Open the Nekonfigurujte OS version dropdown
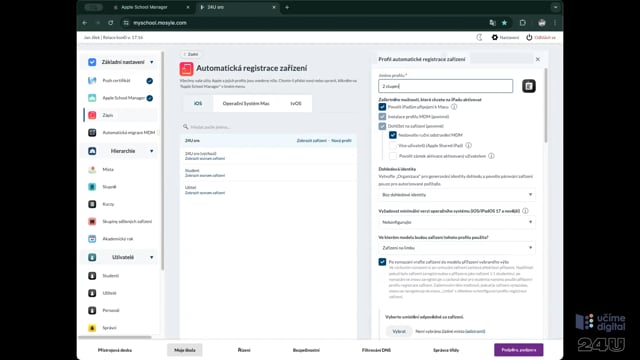This screenshot has height=360, width=640. [x=457, y=222]
